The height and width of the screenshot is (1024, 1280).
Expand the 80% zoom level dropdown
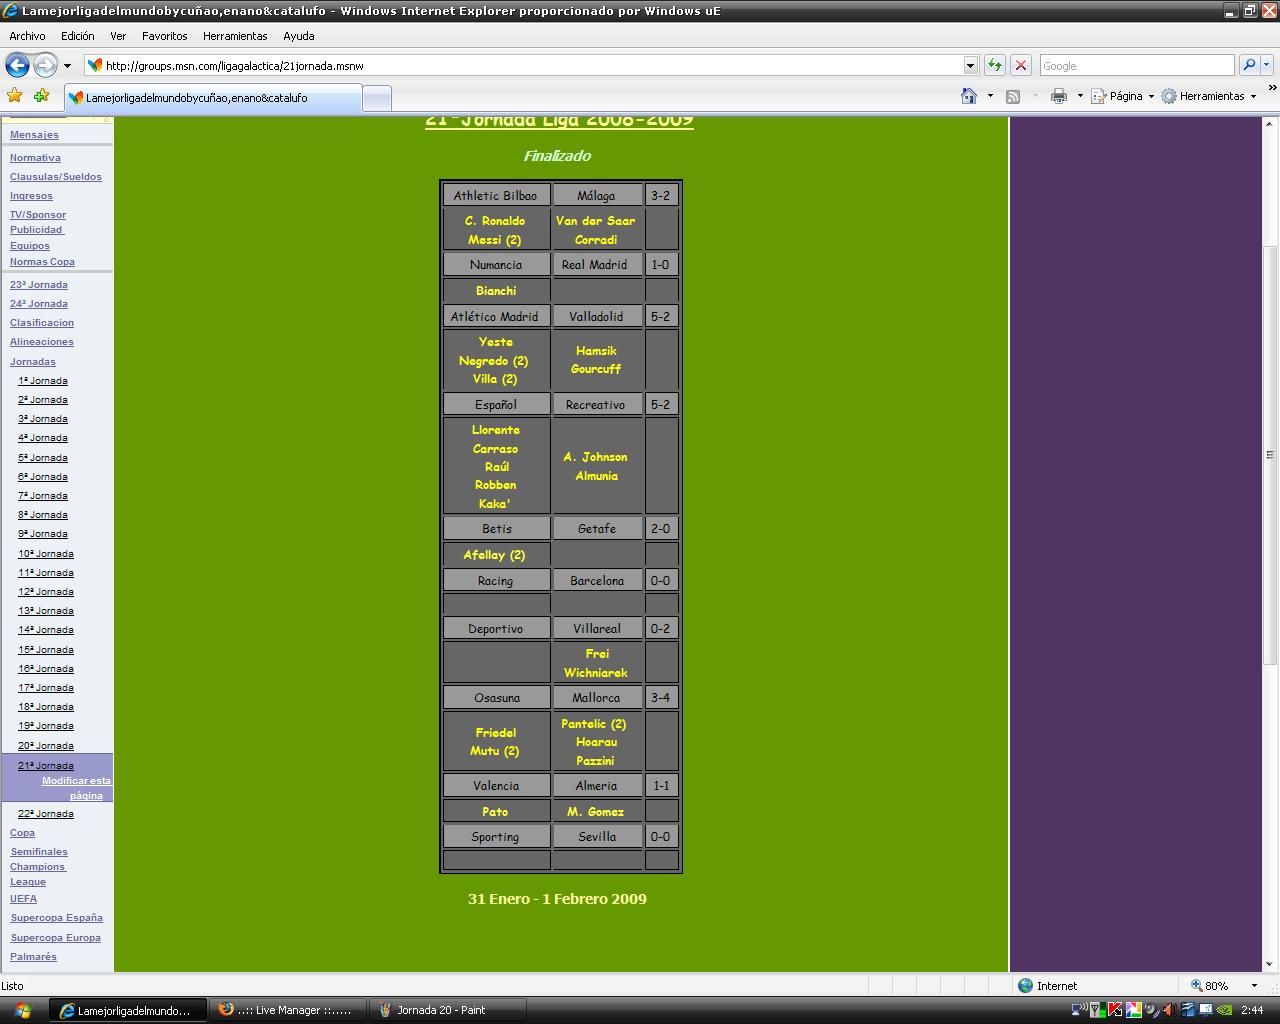point(1254,986)
